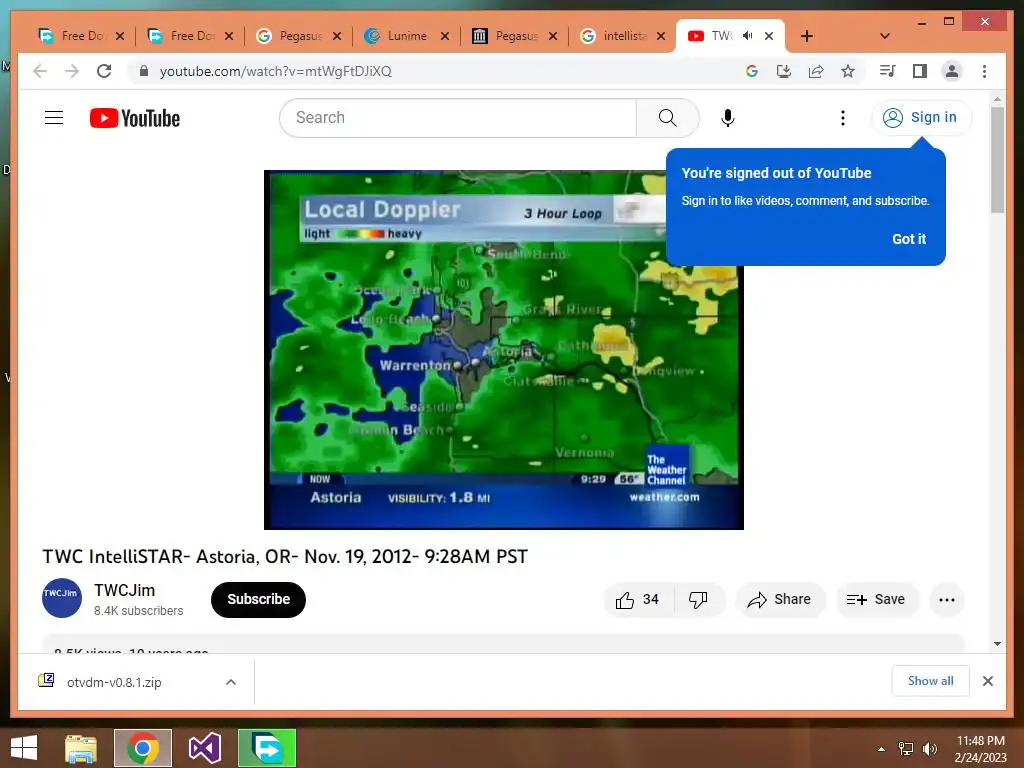Show hidden tray icons arrow
Screen dimensions: 1024x768
pyautogui.click(x=881, y=749)
